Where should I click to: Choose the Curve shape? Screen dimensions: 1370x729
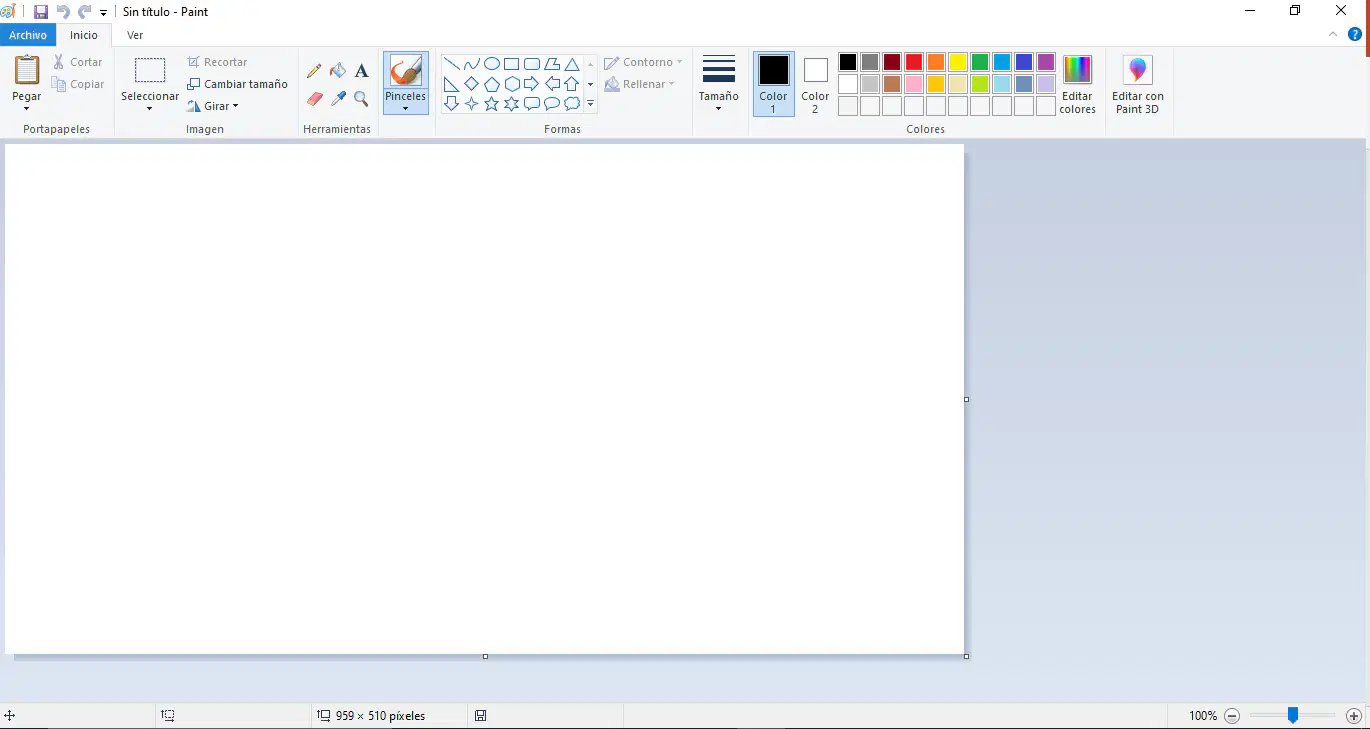(x=472, y=64)
